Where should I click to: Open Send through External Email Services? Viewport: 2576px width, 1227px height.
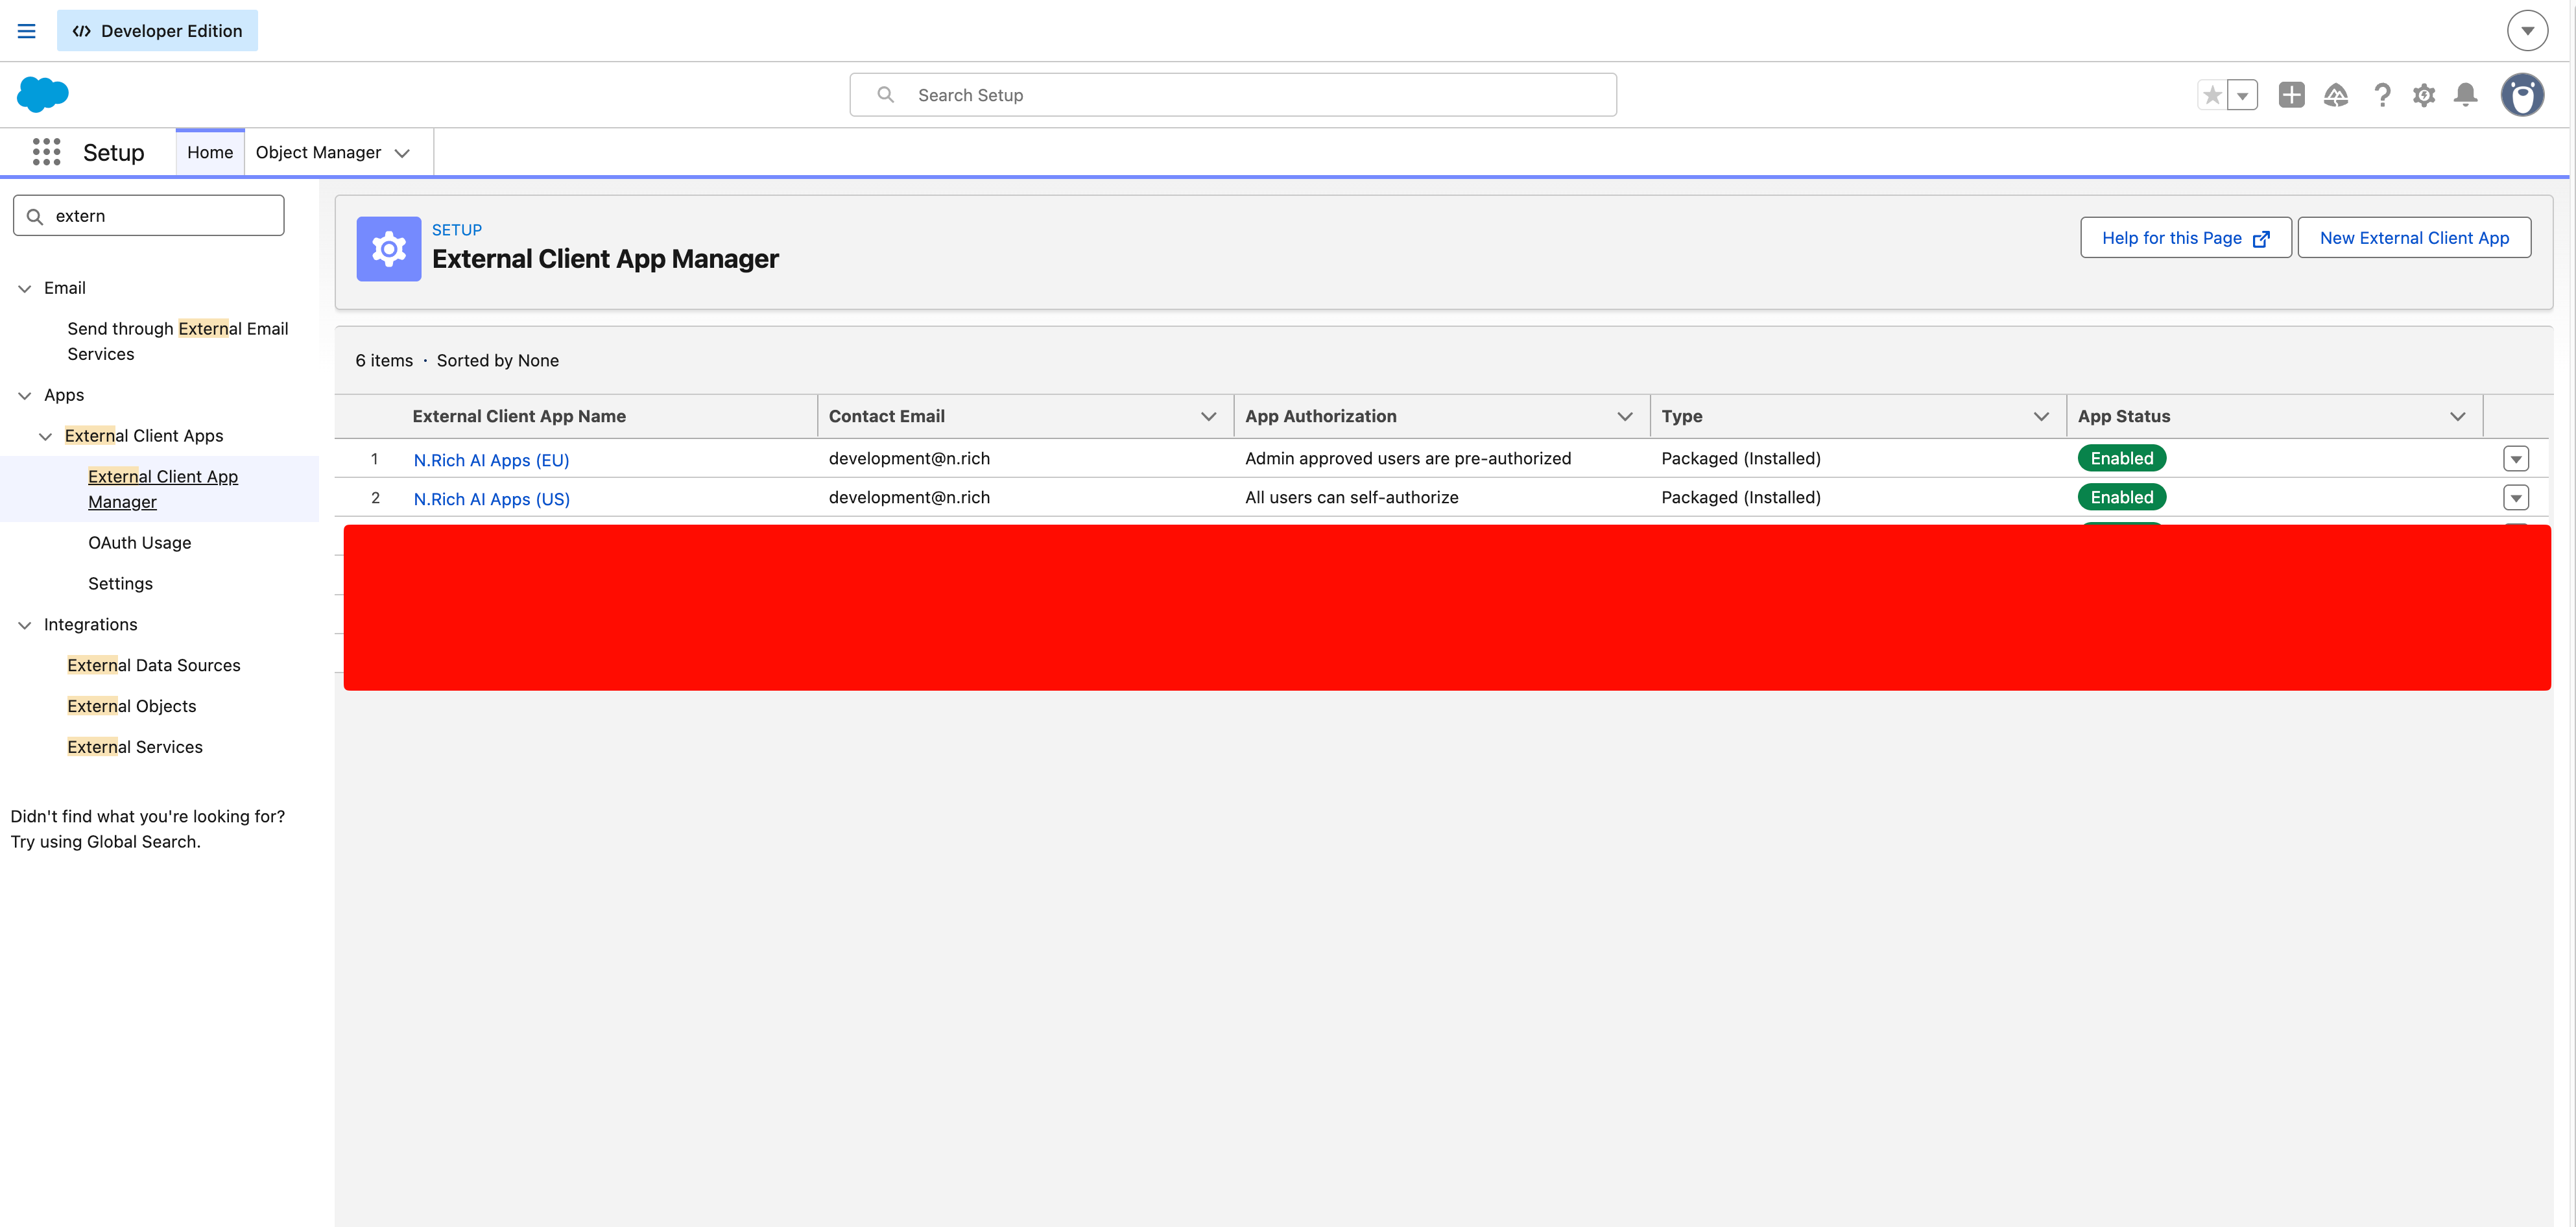[x=178, y=341]
